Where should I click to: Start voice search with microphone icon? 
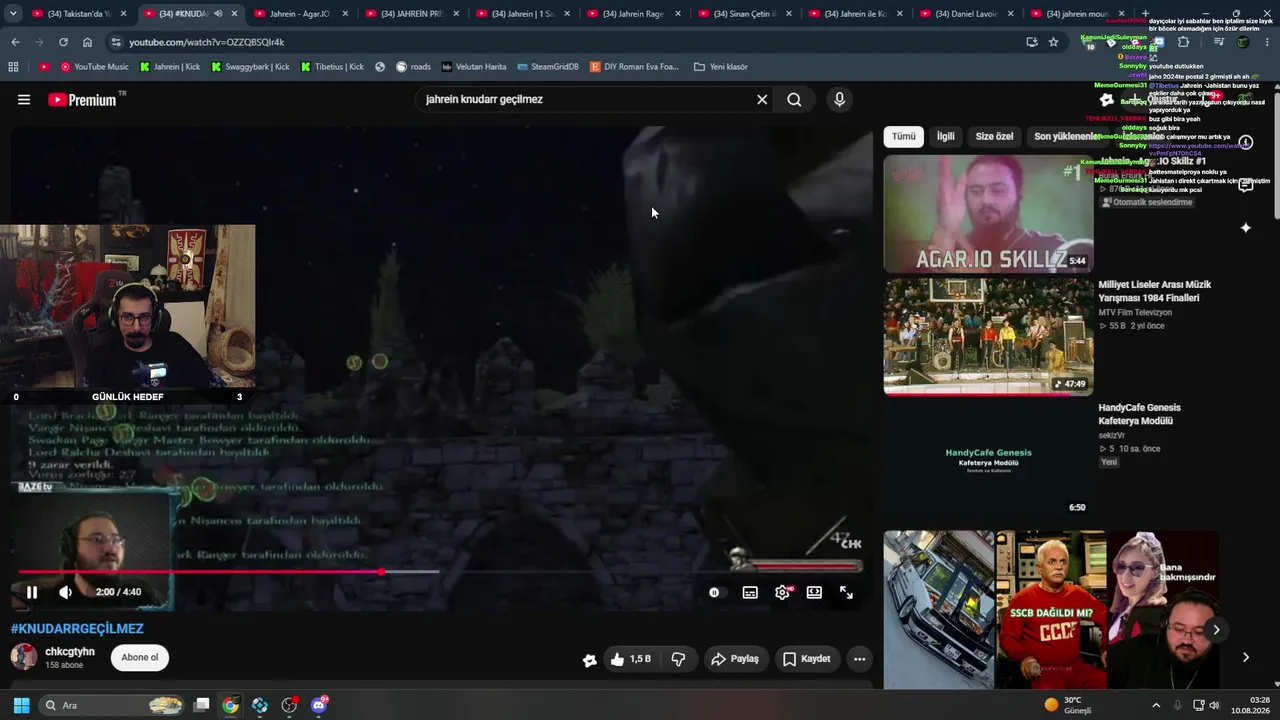coord(839,100)
